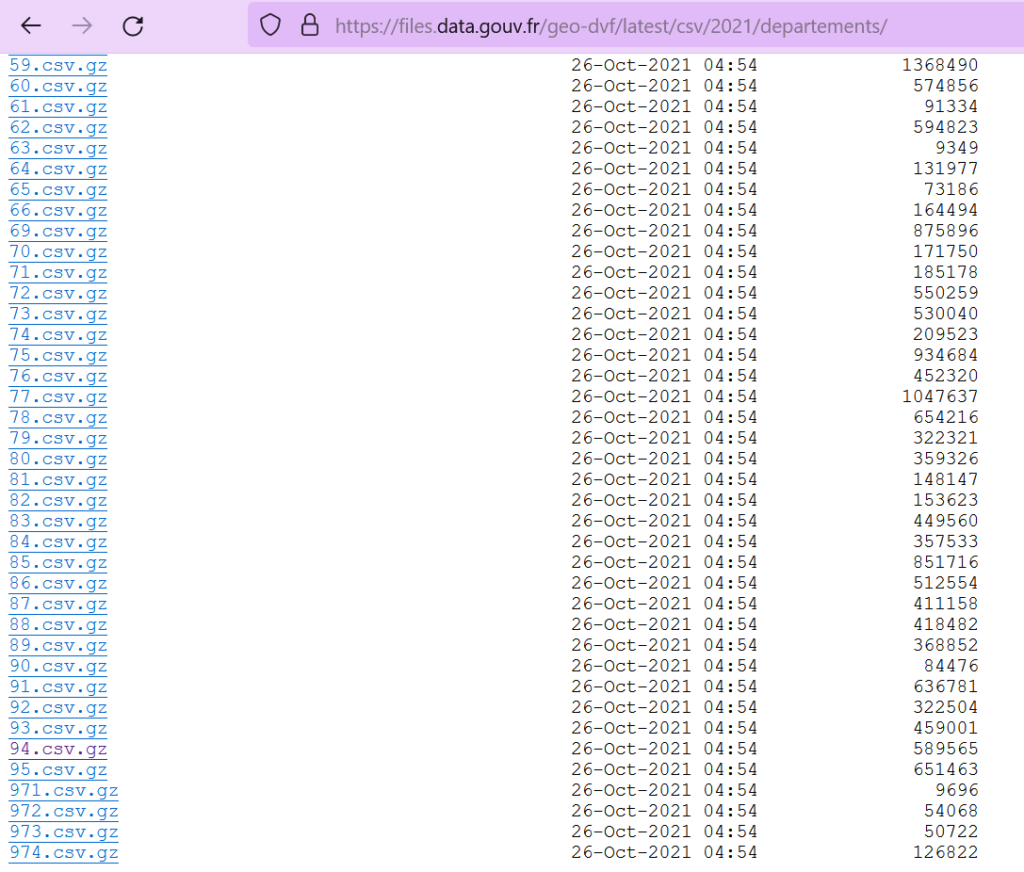Open the 973.csv.gz link
Screen dimensions: 1024x872
pos(64,832)
